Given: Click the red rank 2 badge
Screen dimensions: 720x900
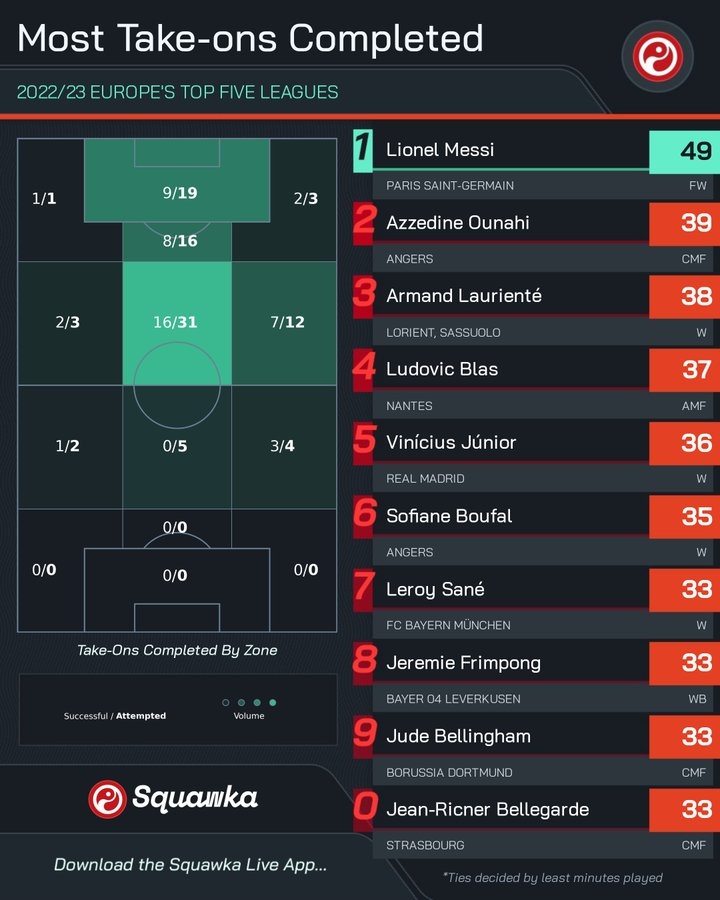Looking at the screenshot, I should coord(364,223).
